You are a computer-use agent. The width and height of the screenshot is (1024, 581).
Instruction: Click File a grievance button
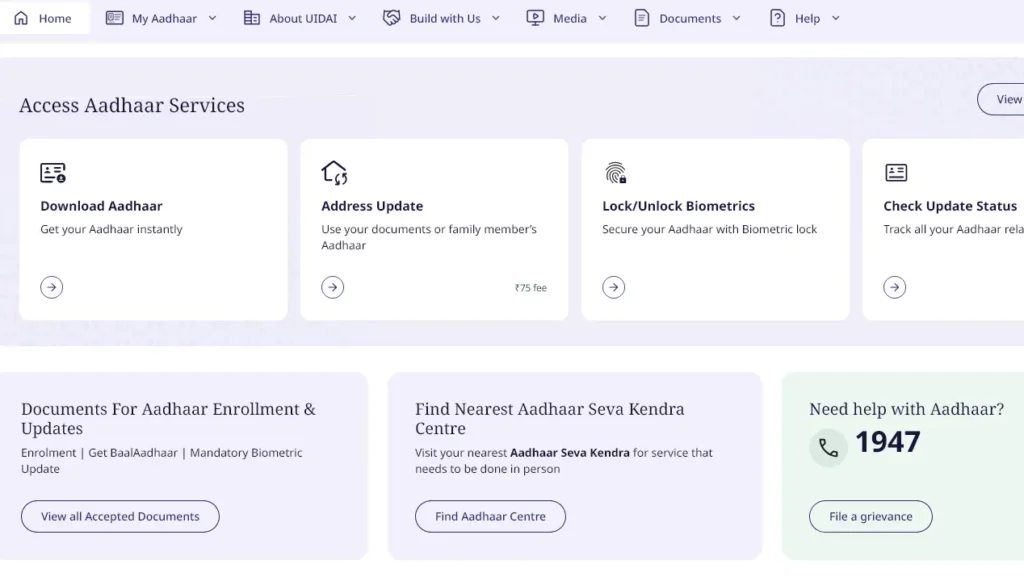pyautogui.click(x=871, y=516)
